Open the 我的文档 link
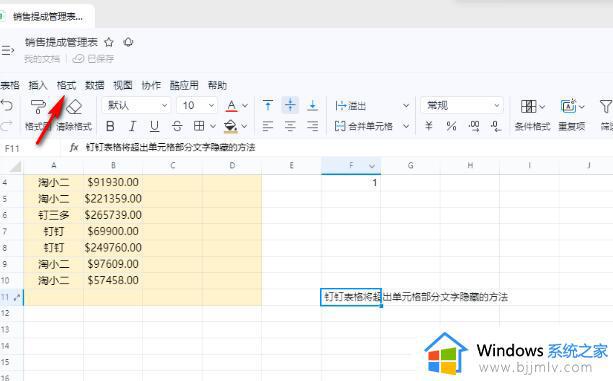 42,59
